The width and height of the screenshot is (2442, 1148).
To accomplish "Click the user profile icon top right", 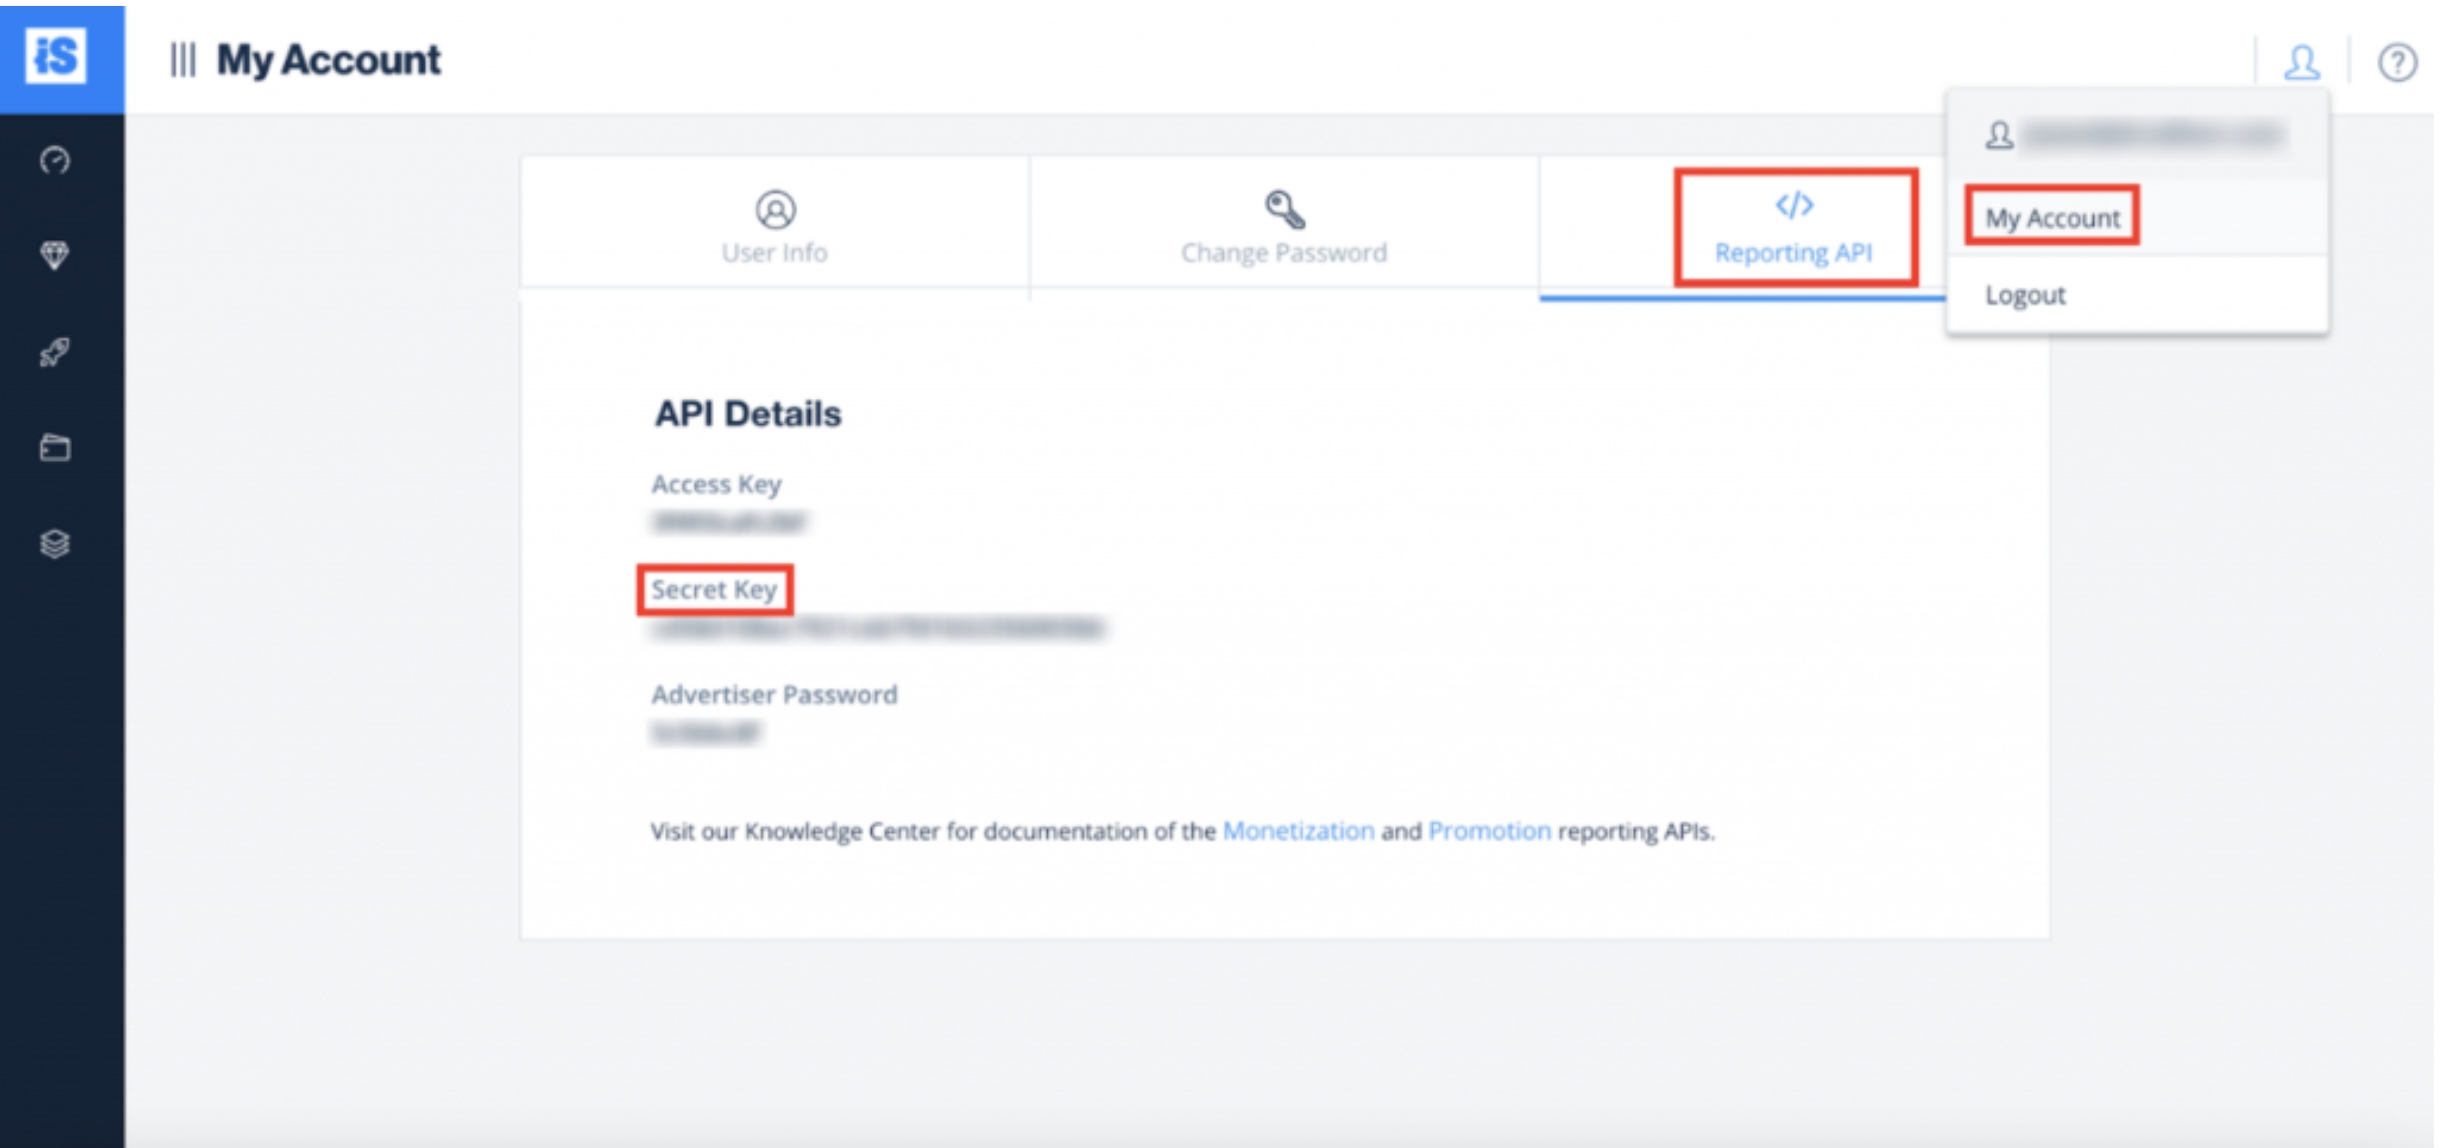I will coord(2310,62).
